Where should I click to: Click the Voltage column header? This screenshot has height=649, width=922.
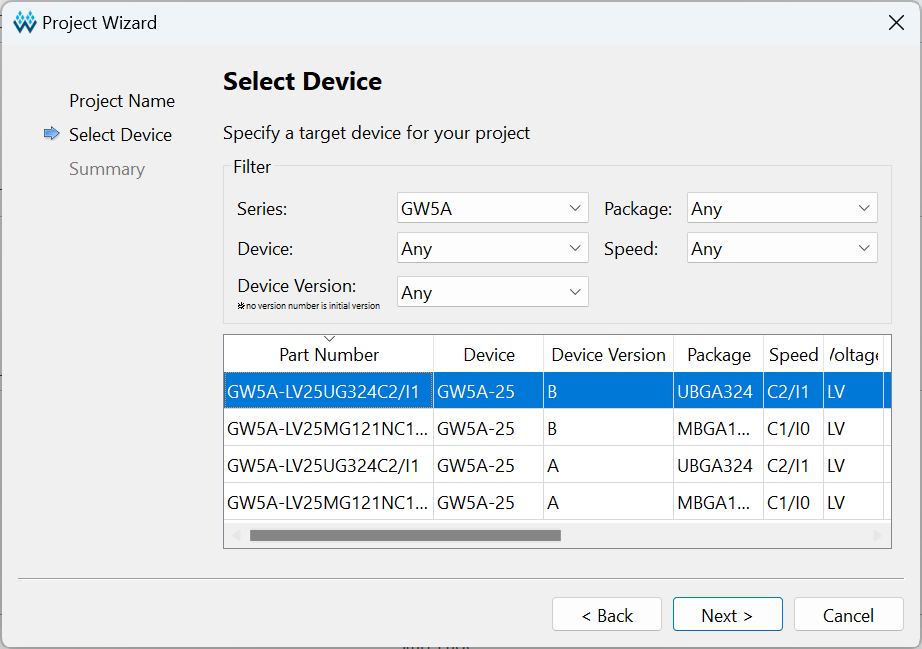pos(853,354)
